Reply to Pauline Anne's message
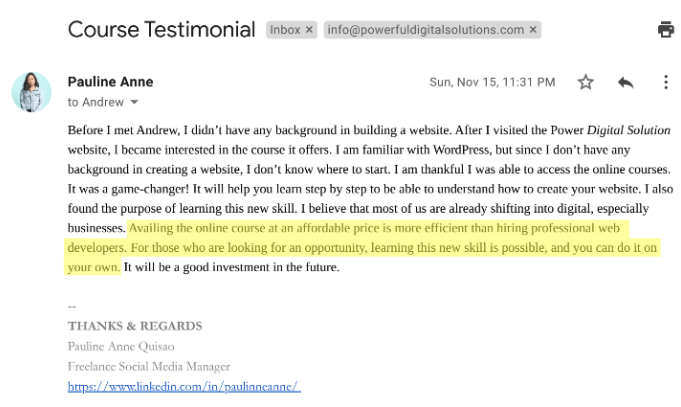The width and height of the screenshot is (681, 407). 626,82
